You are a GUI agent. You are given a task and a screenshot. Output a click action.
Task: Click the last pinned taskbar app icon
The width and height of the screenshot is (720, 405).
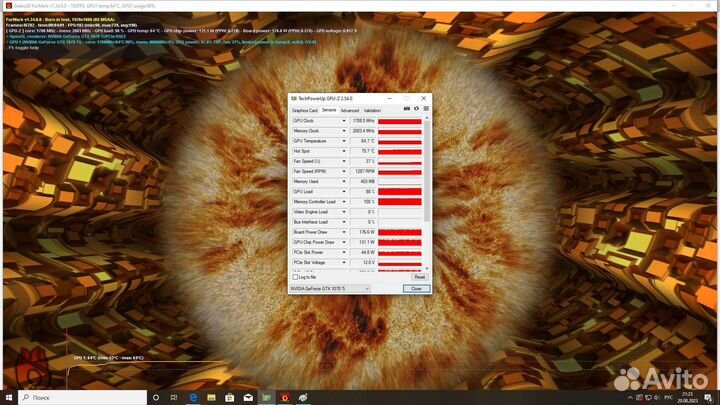click(303, 397)
